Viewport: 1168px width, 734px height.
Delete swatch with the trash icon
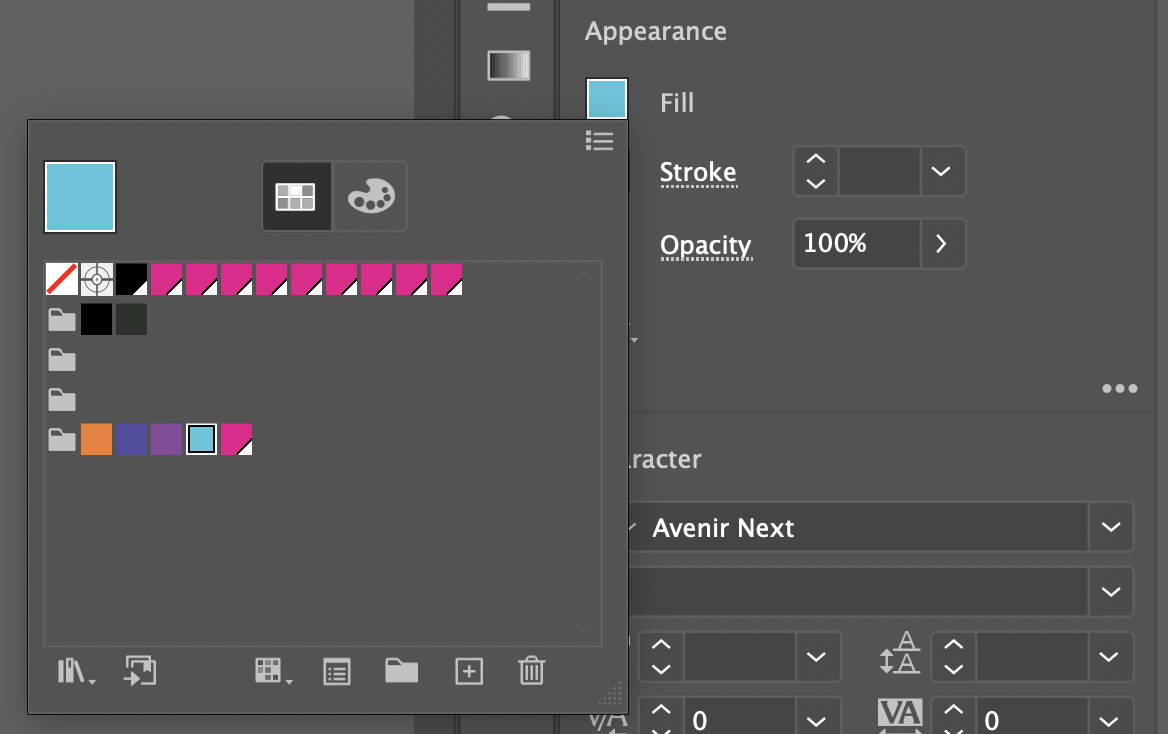click(531, 671)
